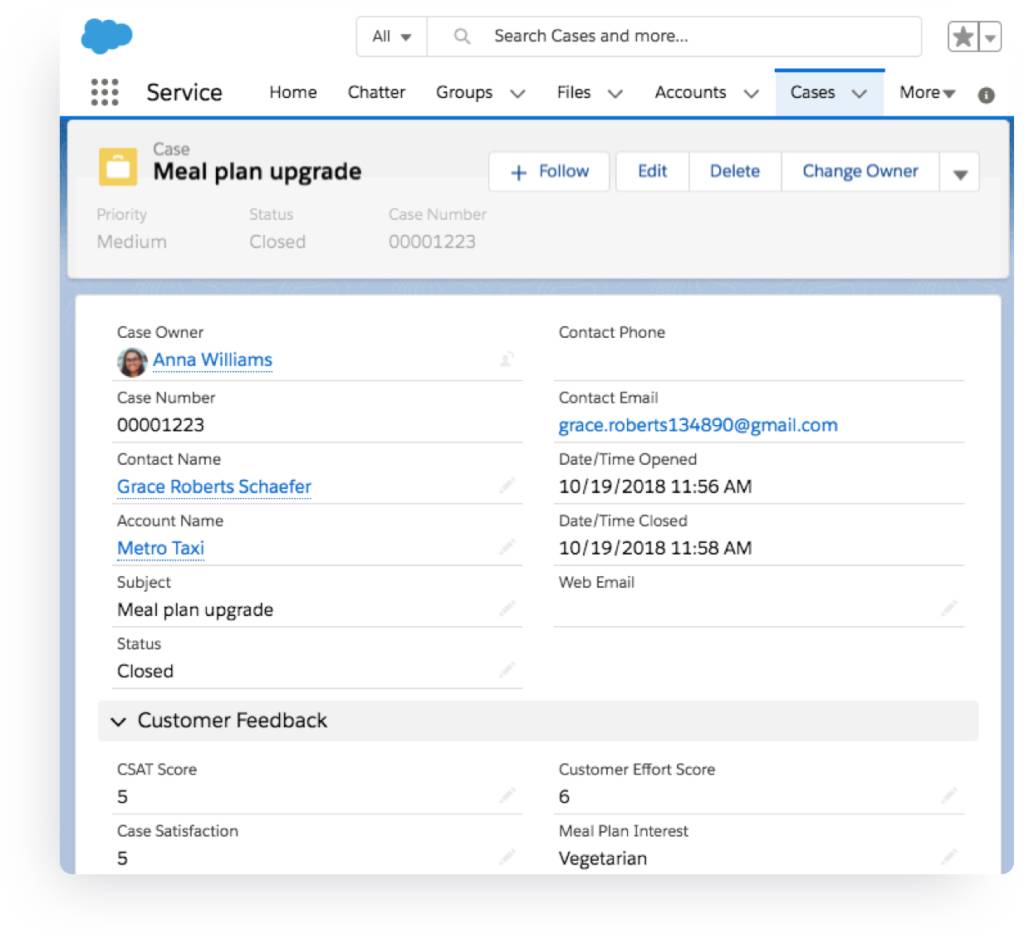1024x939 pixels.
Task: Open the Chatter tab
Action: (376, 92)
